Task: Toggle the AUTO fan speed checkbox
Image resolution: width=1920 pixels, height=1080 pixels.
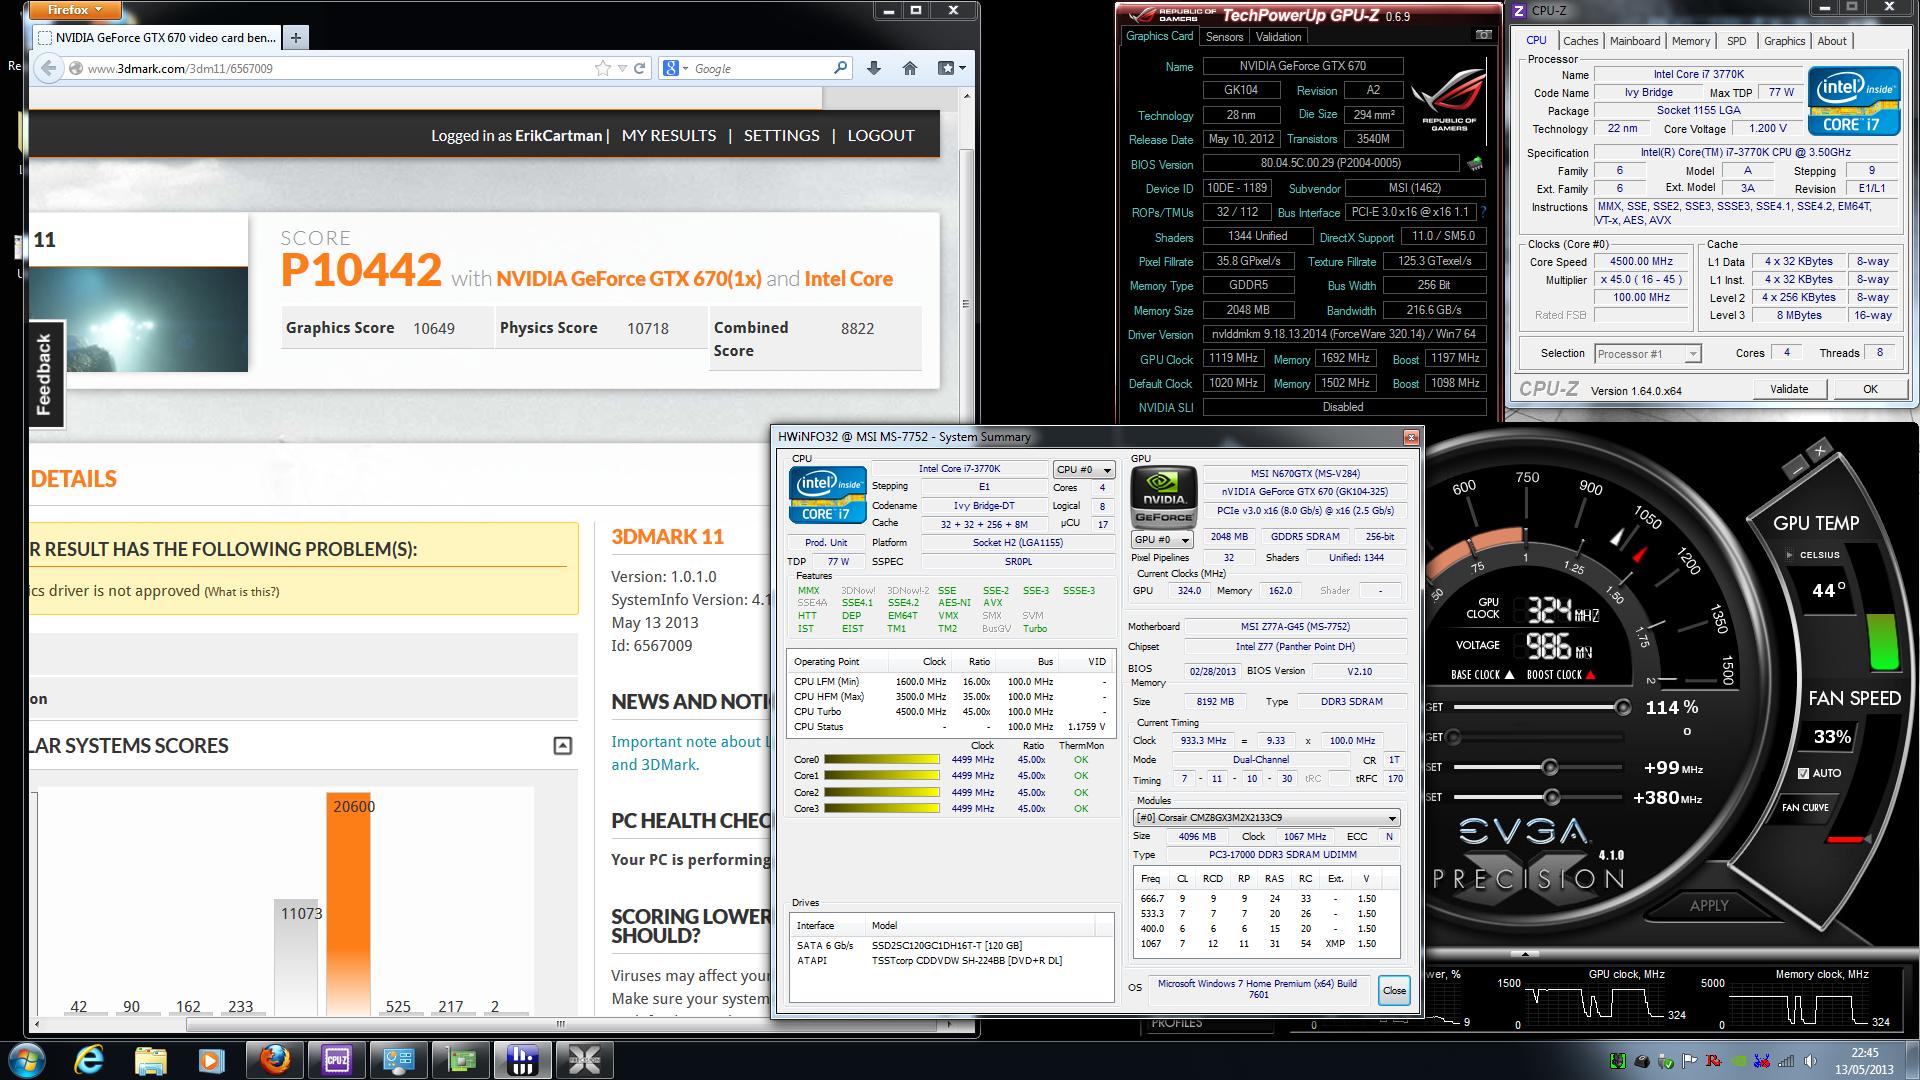Action: pyautogui.click(x=1803, y=773)
